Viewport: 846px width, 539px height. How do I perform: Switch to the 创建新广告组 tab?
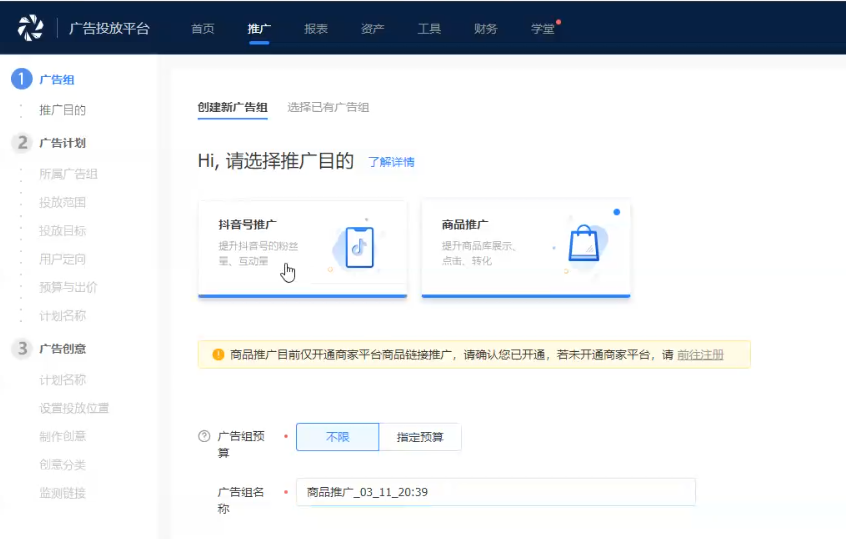point(233,107)
